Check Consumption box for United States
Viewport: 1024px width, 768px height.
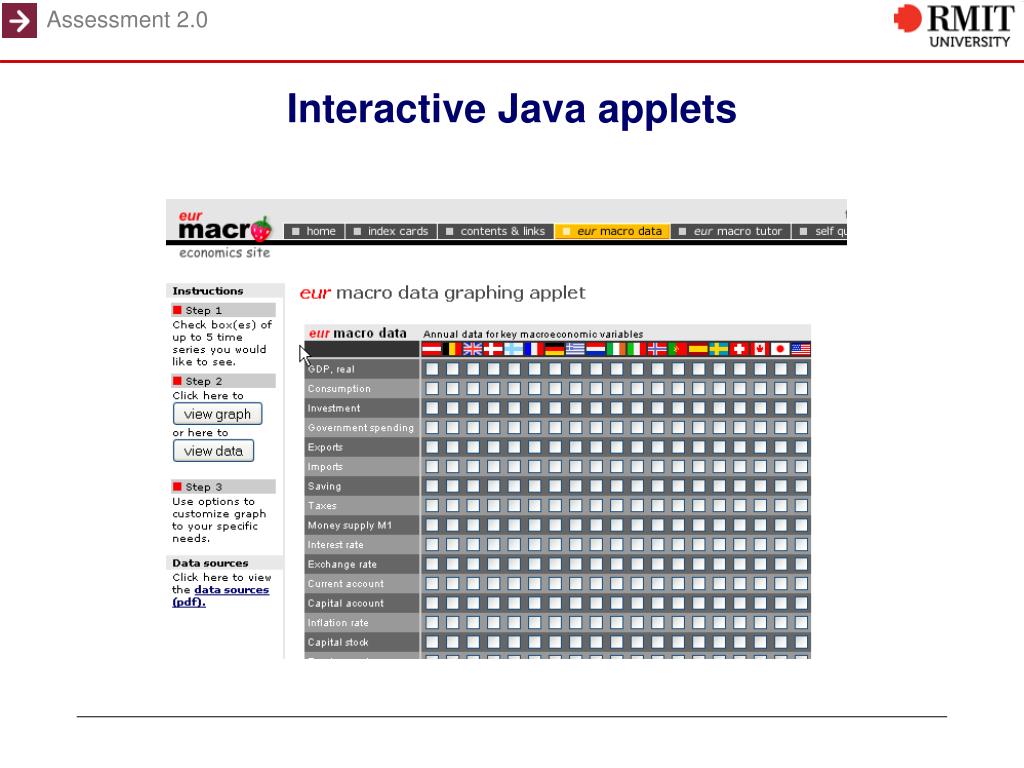[801, 389]
